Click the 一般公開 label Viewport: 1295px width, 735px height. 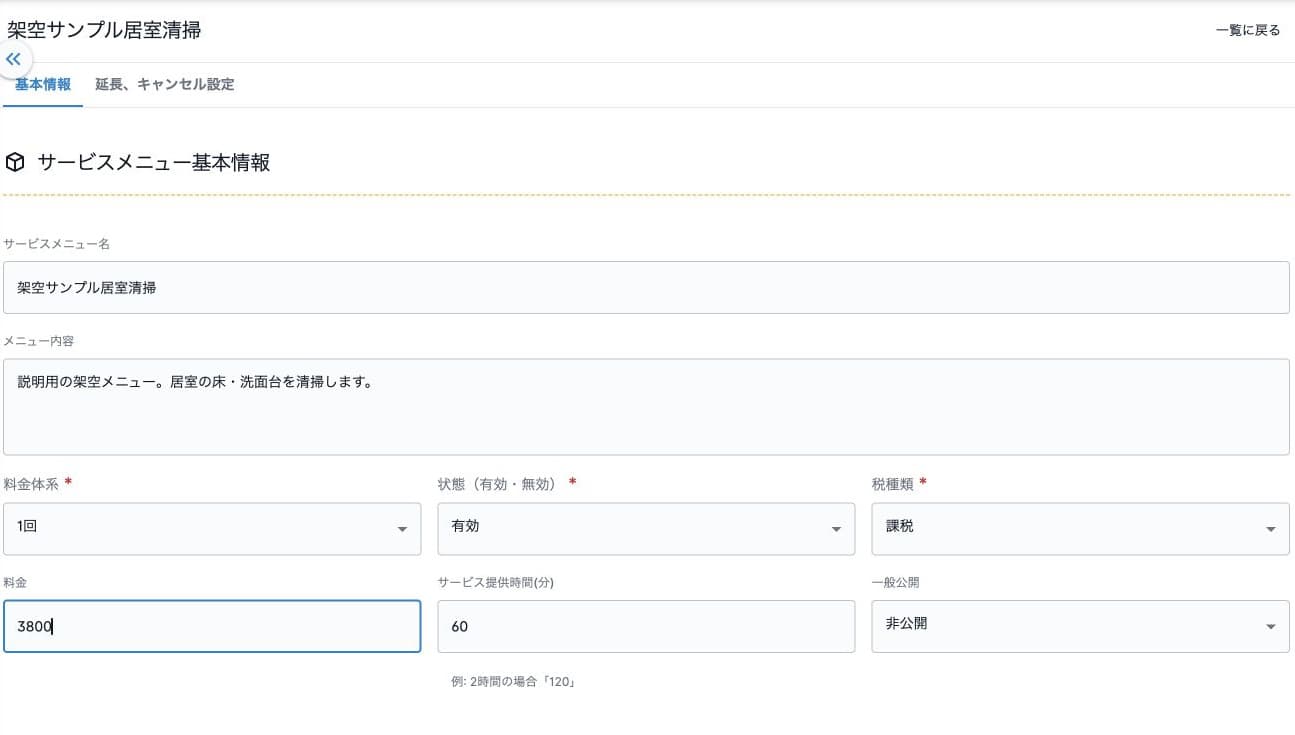pyautogui.click(x=895, y=582)
